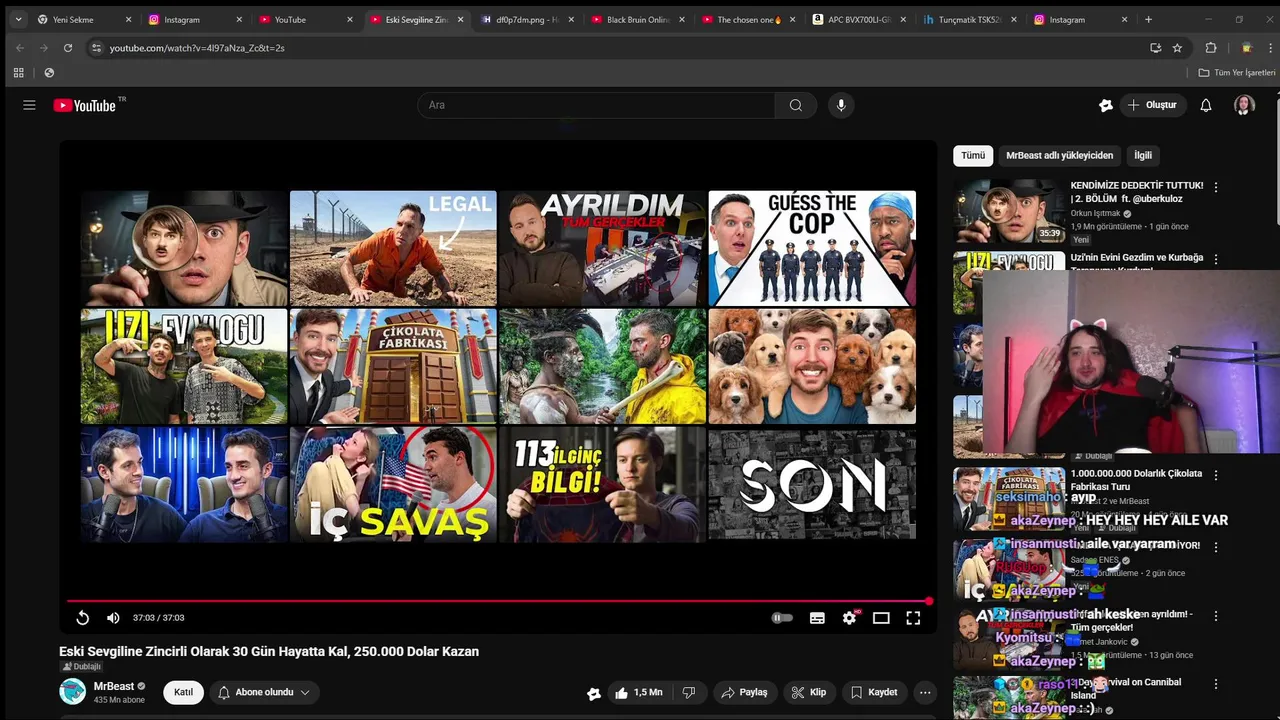The image size is (1280, 720).
Task: Toggle subtitles/closed captions button
Action: click(817, 618)
